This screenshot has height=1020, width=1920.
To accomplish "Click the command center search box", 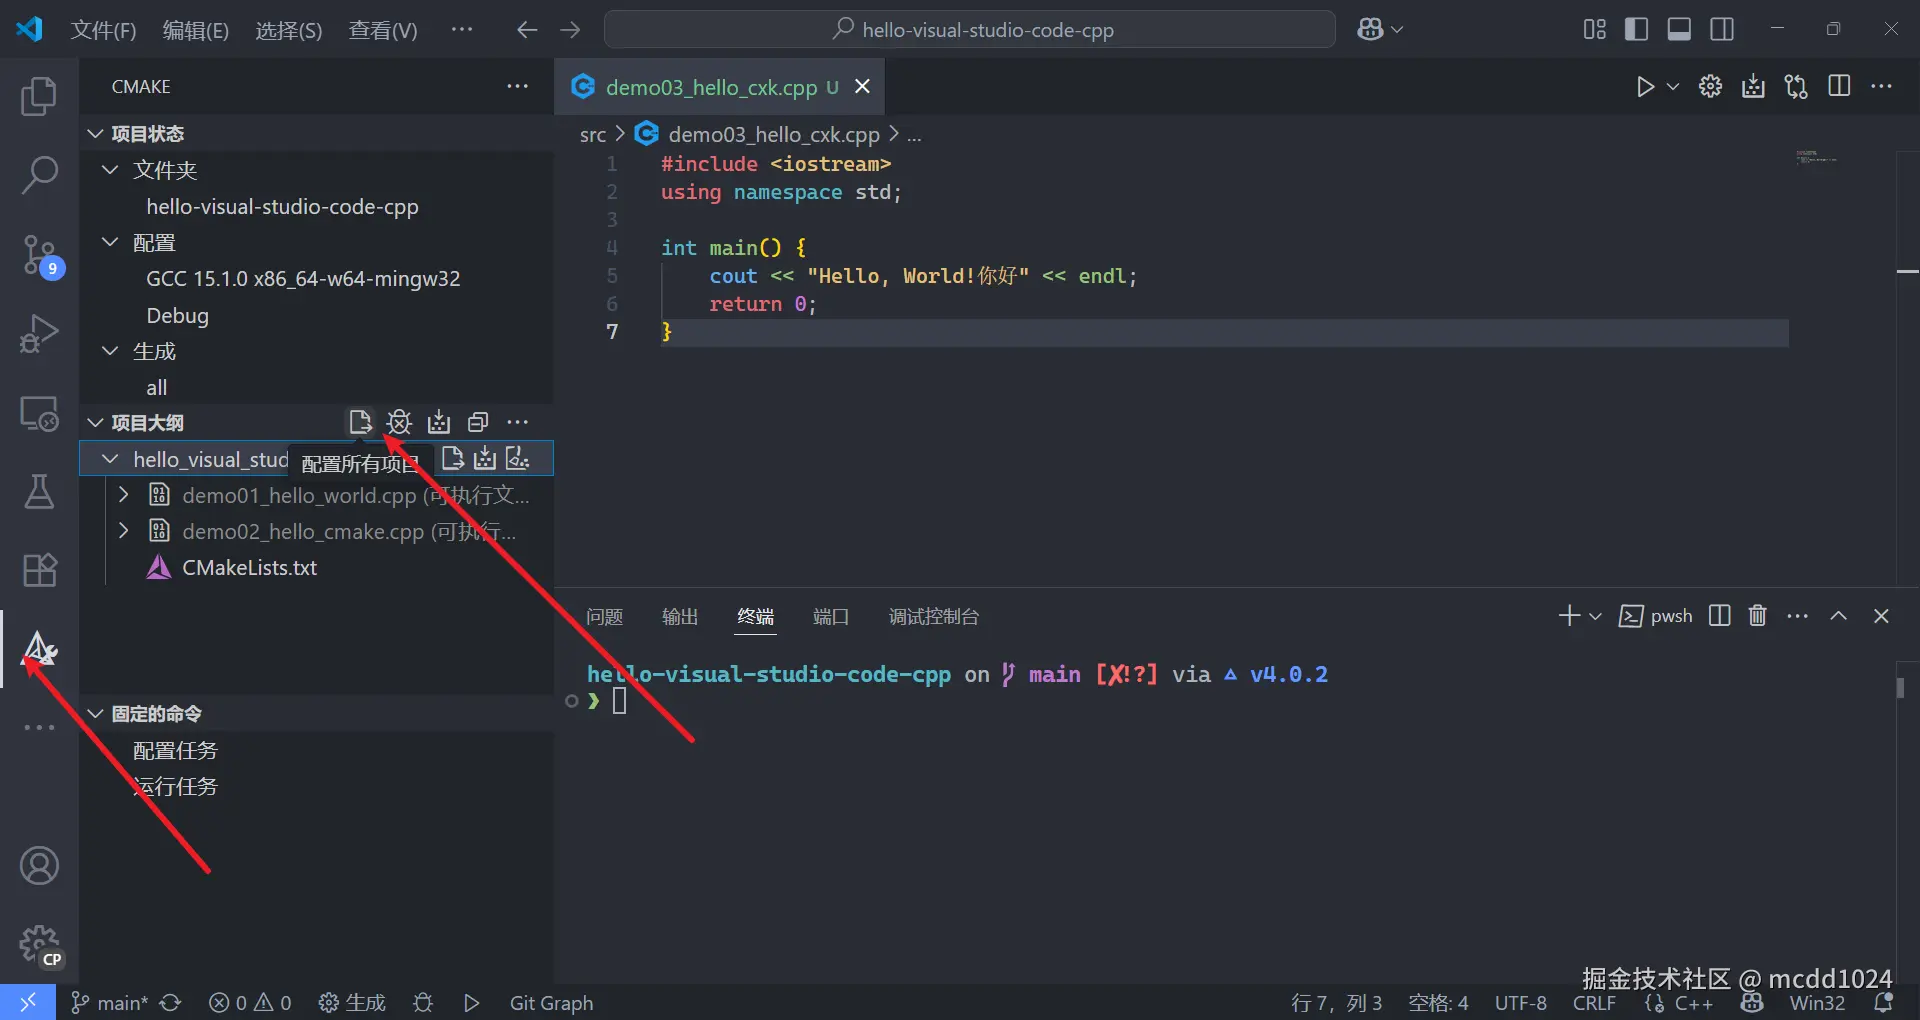I will click(x=970, y=30).
